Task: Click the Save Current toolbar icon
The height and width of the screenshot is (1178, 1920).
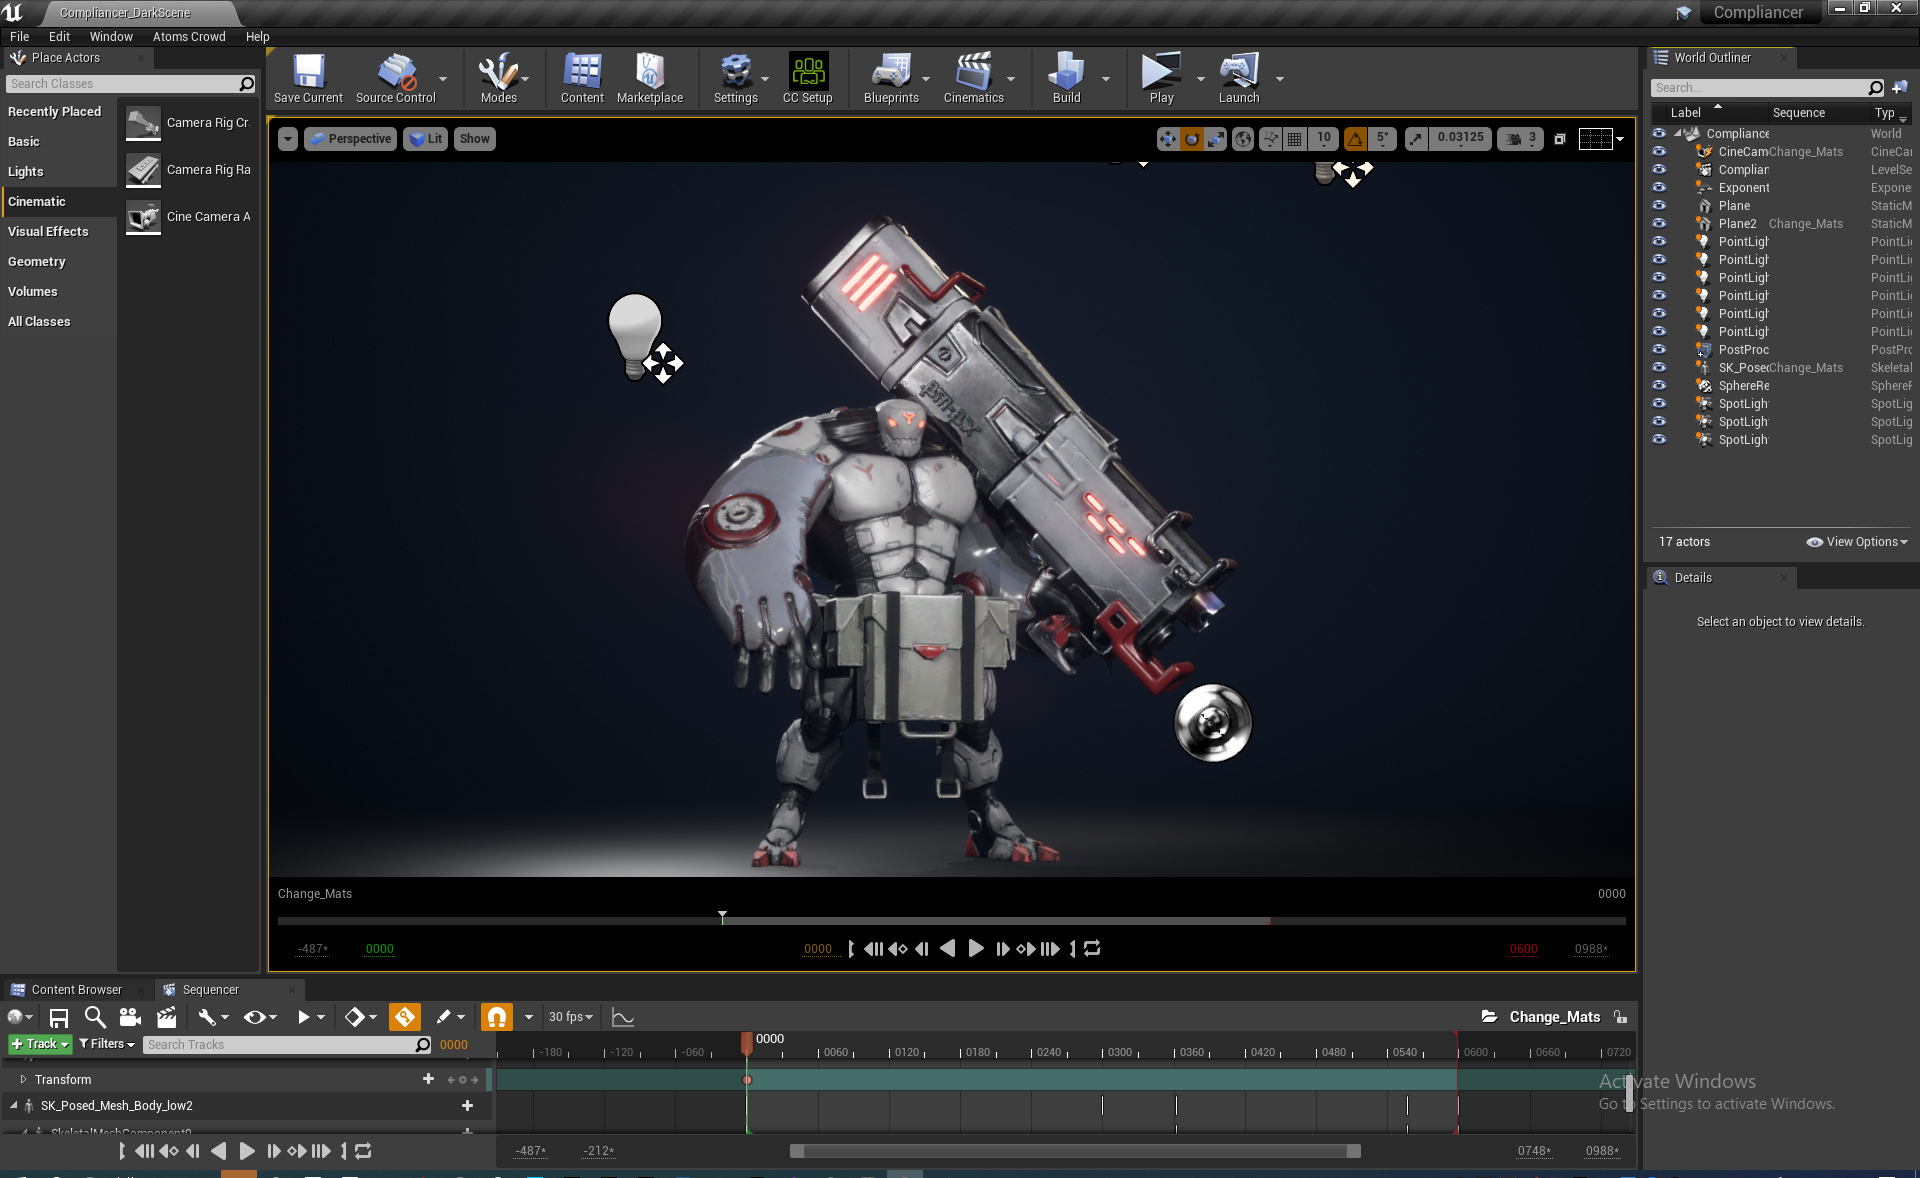Action: click(308, 78)
